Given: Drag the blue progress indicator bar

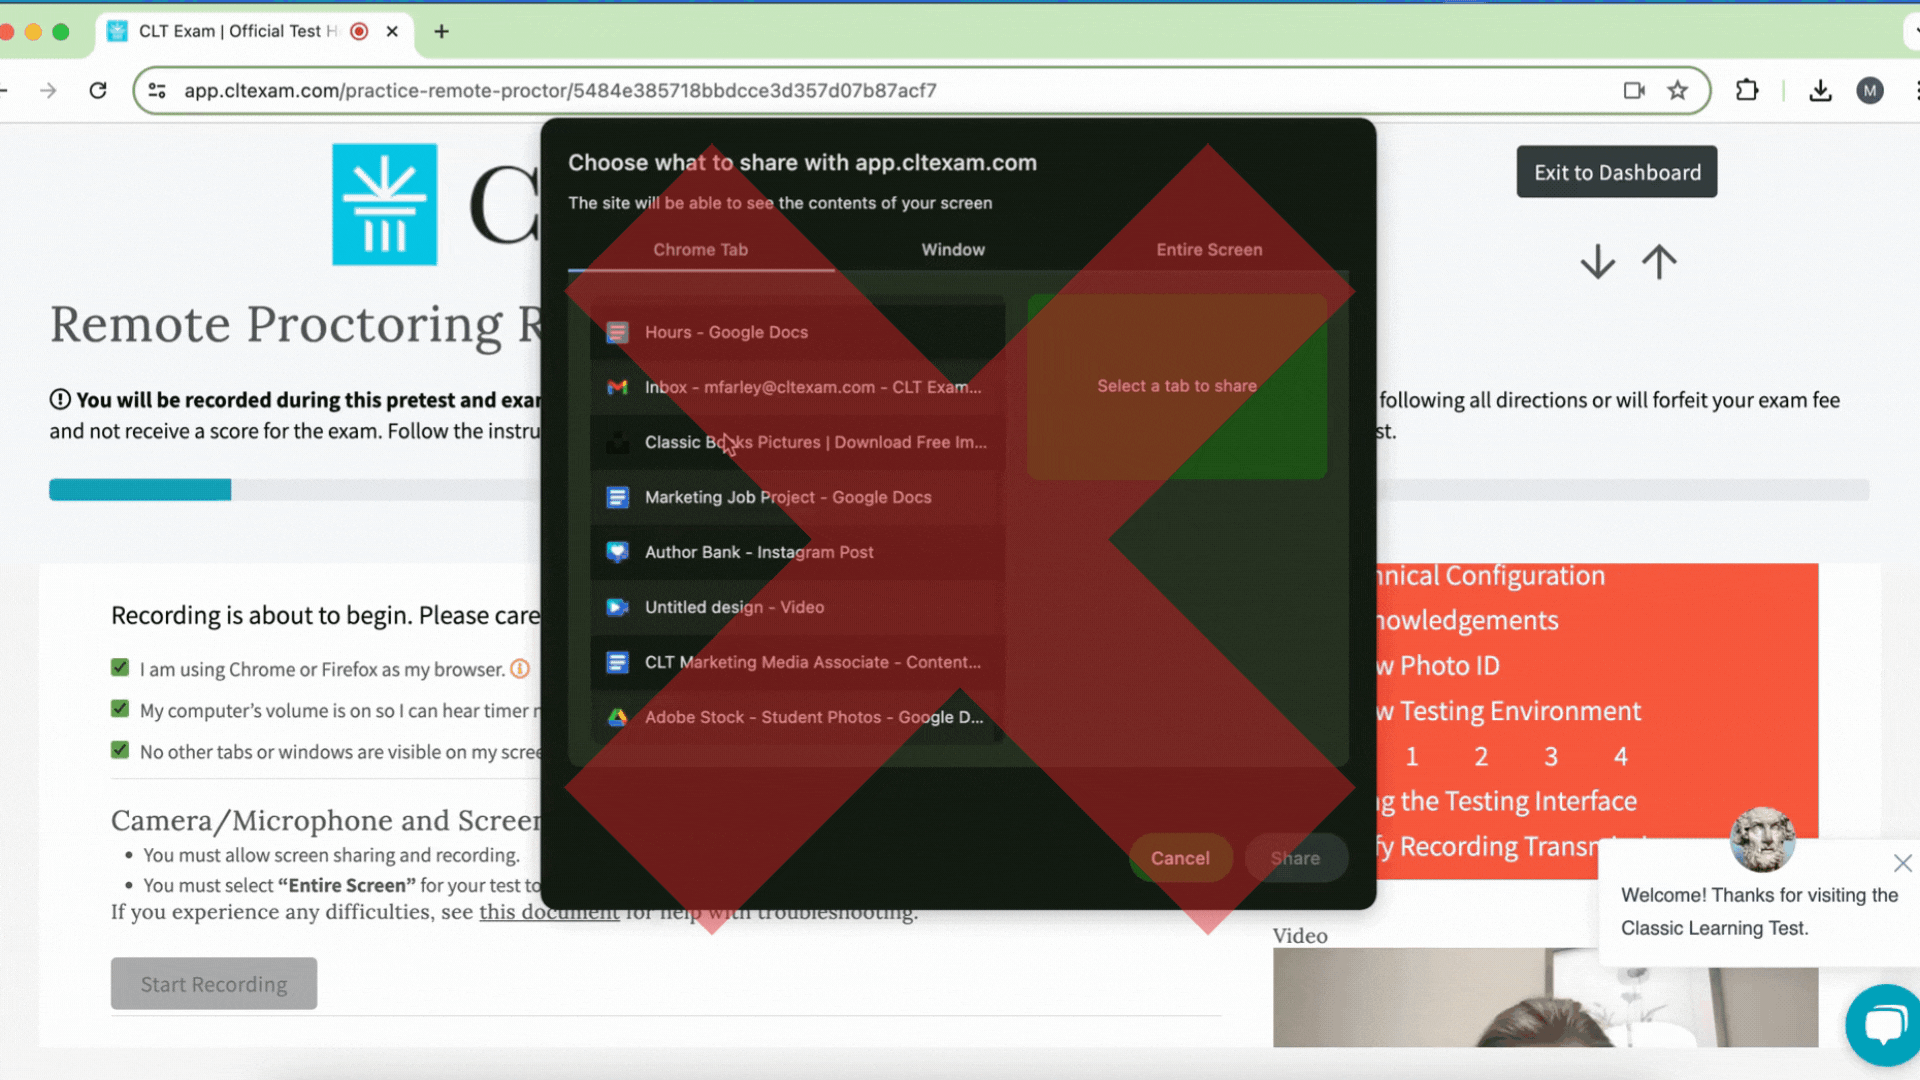Looking at the screenshot, I should pyautogui.click(x=141, y=489).
